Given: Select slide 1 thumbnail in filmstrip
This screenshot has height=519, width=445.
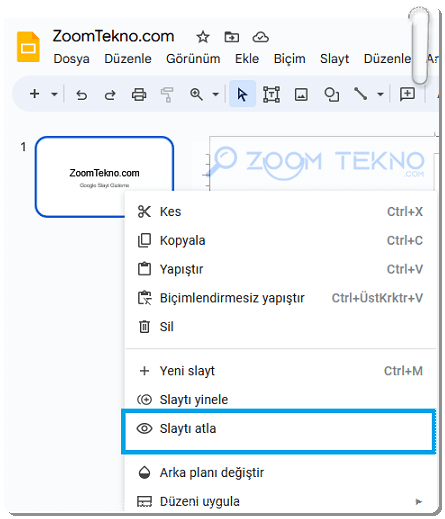Looking at the screenshot, I should tap(104, 177).
